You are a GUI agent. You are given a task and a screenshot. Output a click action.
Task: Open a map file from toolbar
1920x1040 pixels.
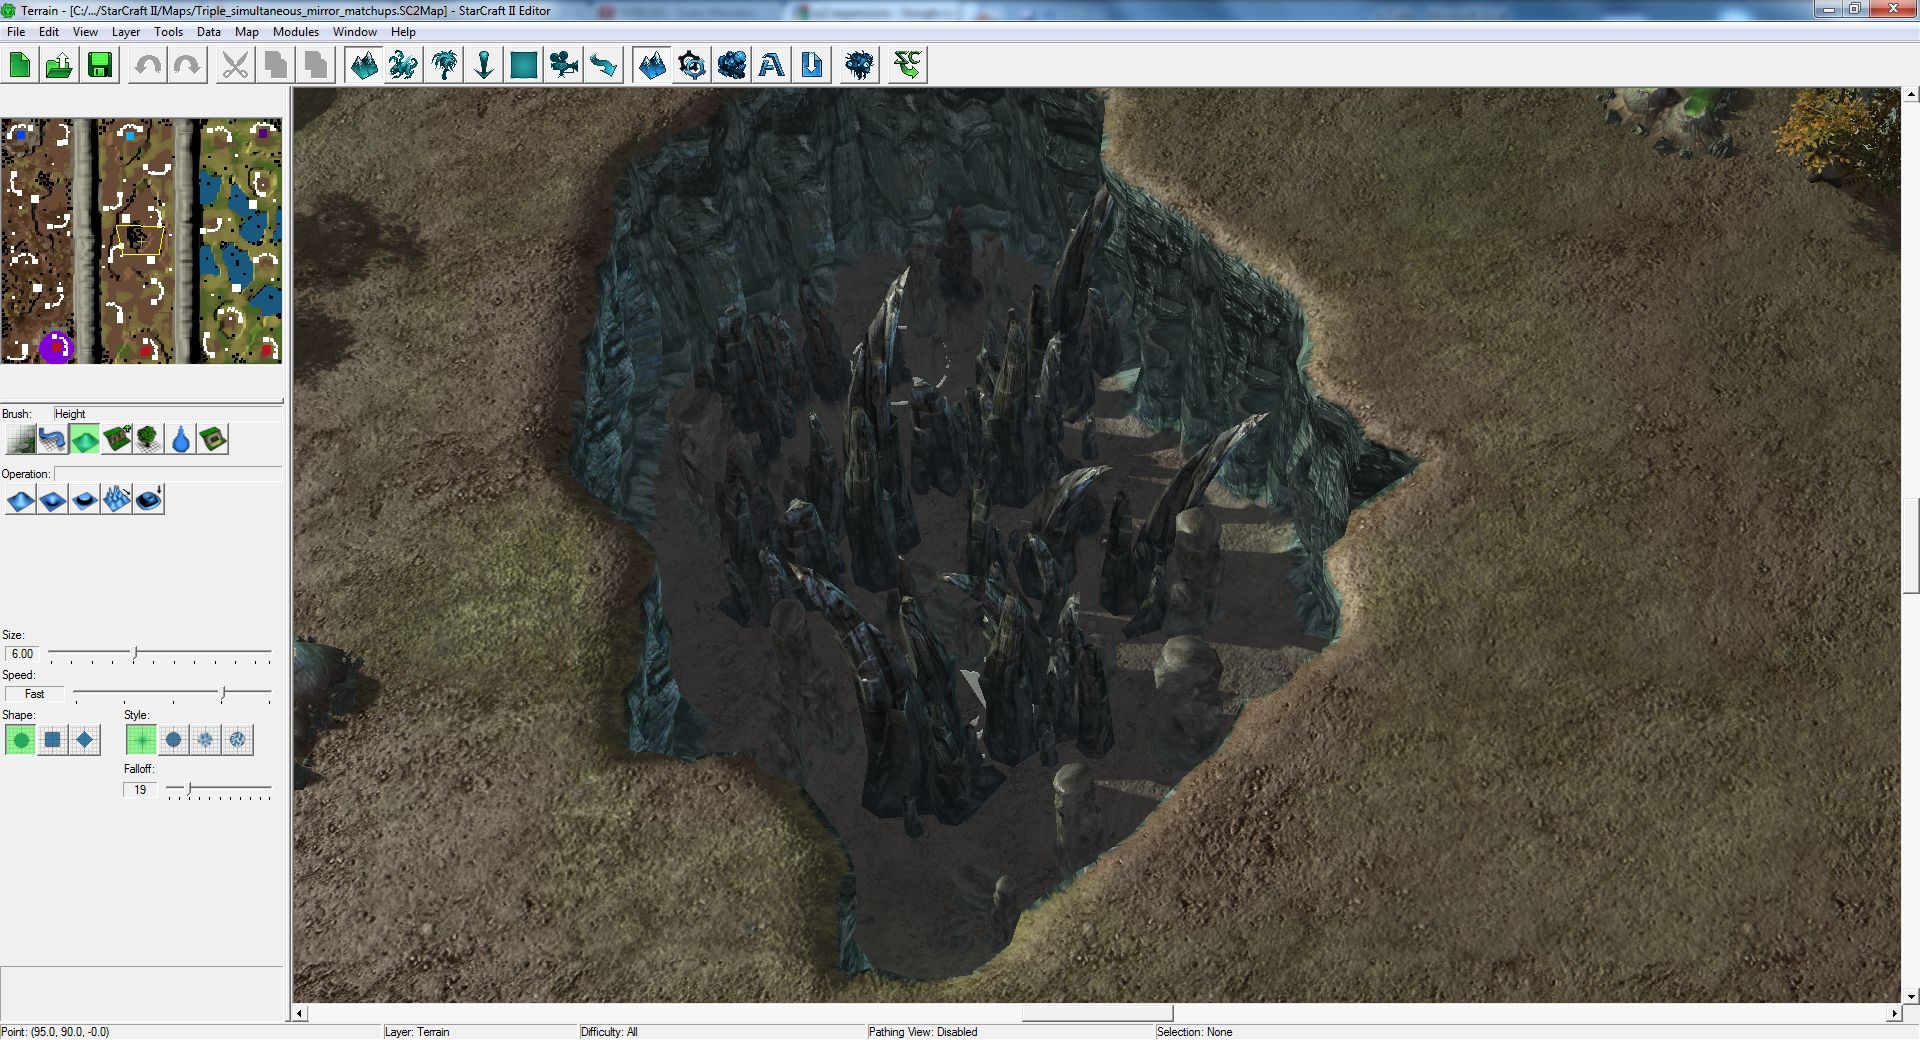[60, 66]
